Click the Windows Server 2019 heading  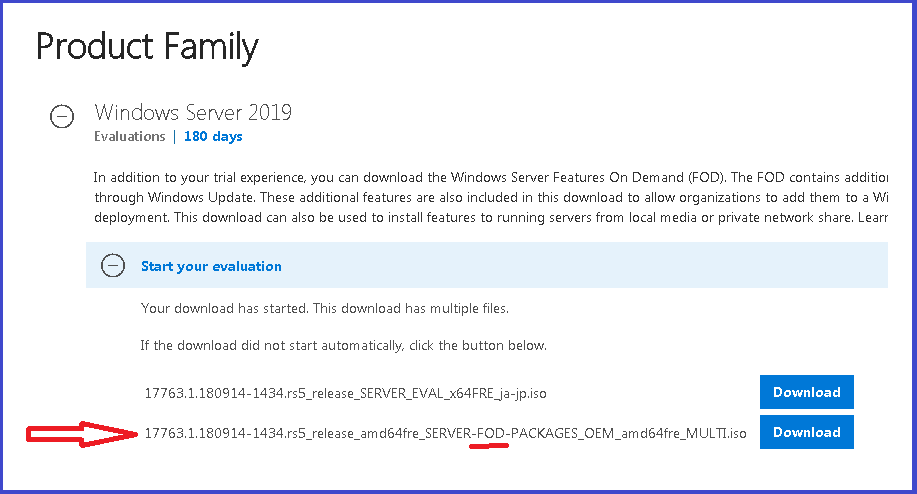(193, 112)
